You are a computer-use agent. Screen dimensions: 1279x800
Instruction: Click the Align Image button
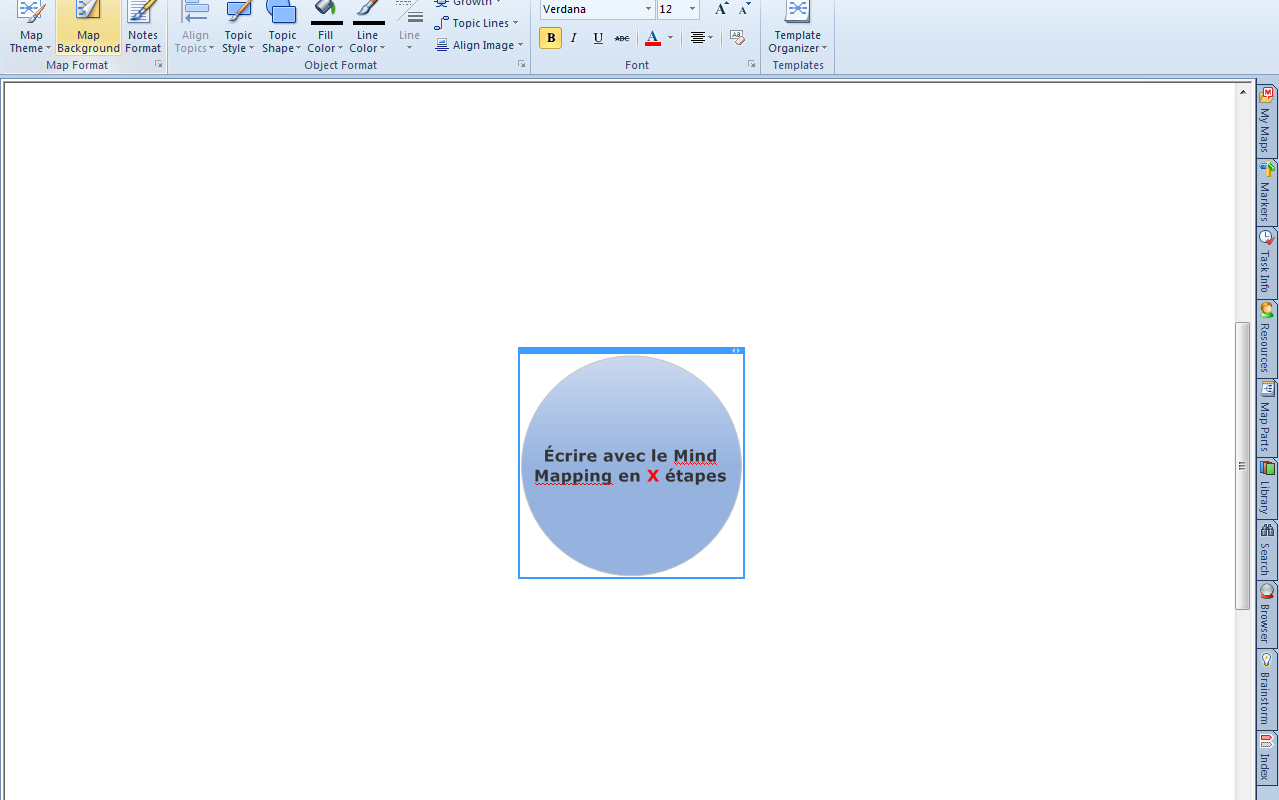point(480,45)
